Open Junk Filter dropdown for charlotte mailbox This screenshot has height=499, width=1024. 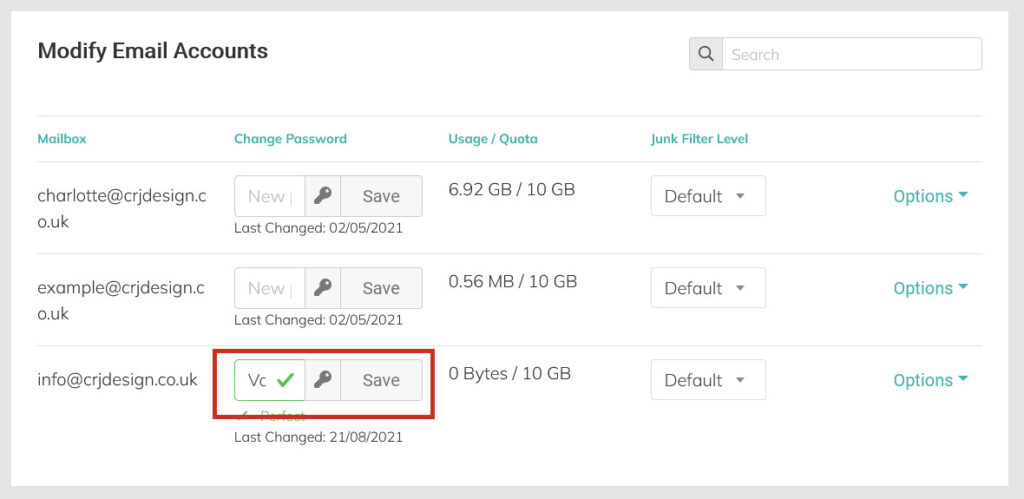[708, 196]
